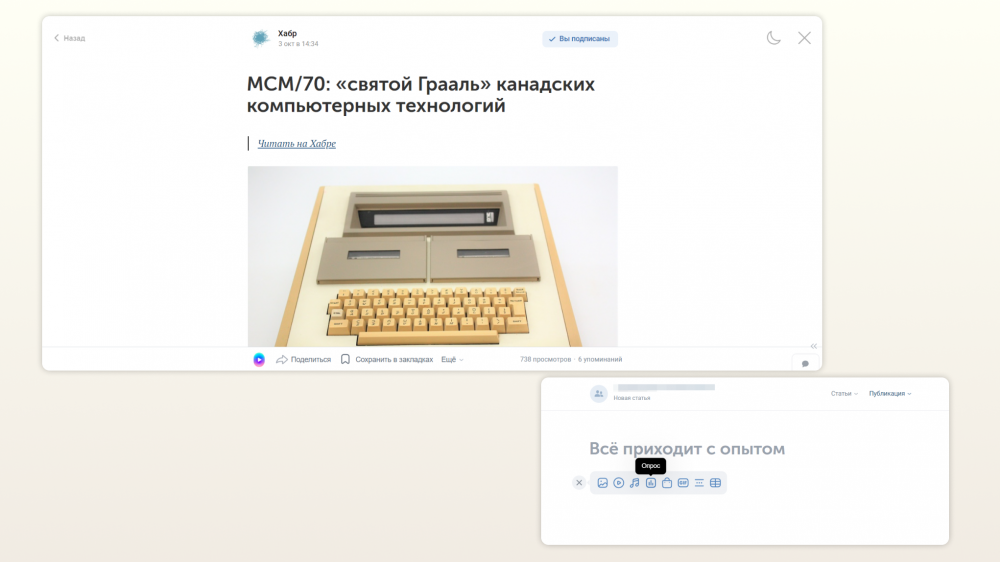Insert an image via the photo icon
Image resolution: width=1000 pixels, height=562 pixels.
602,483
